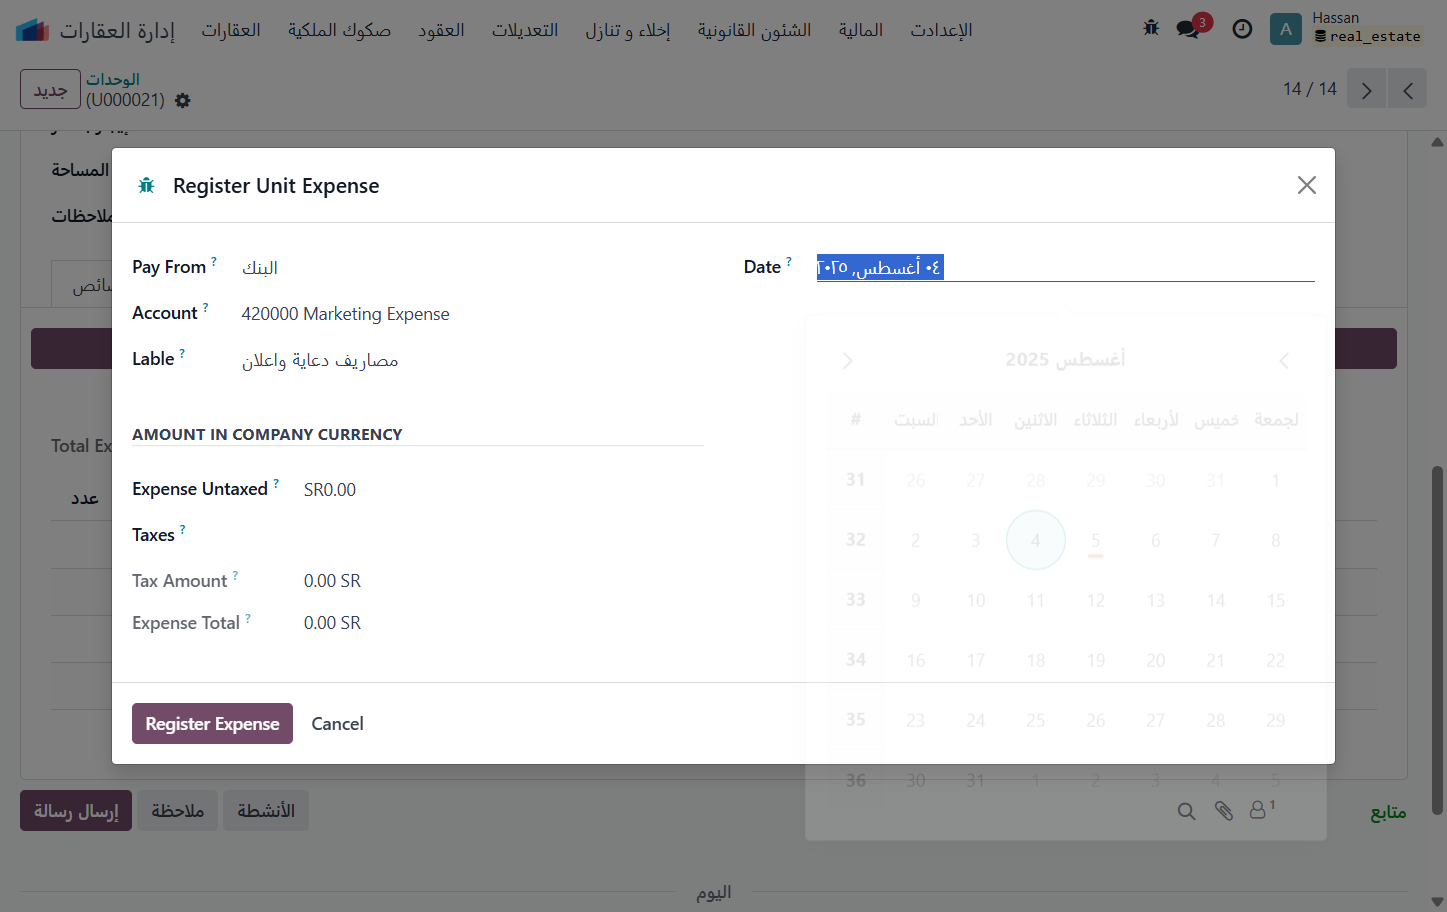This screenshot has height=912, width=1447.
Task: Open the gear actions menu beside U000021
Action: coord(182,100)
